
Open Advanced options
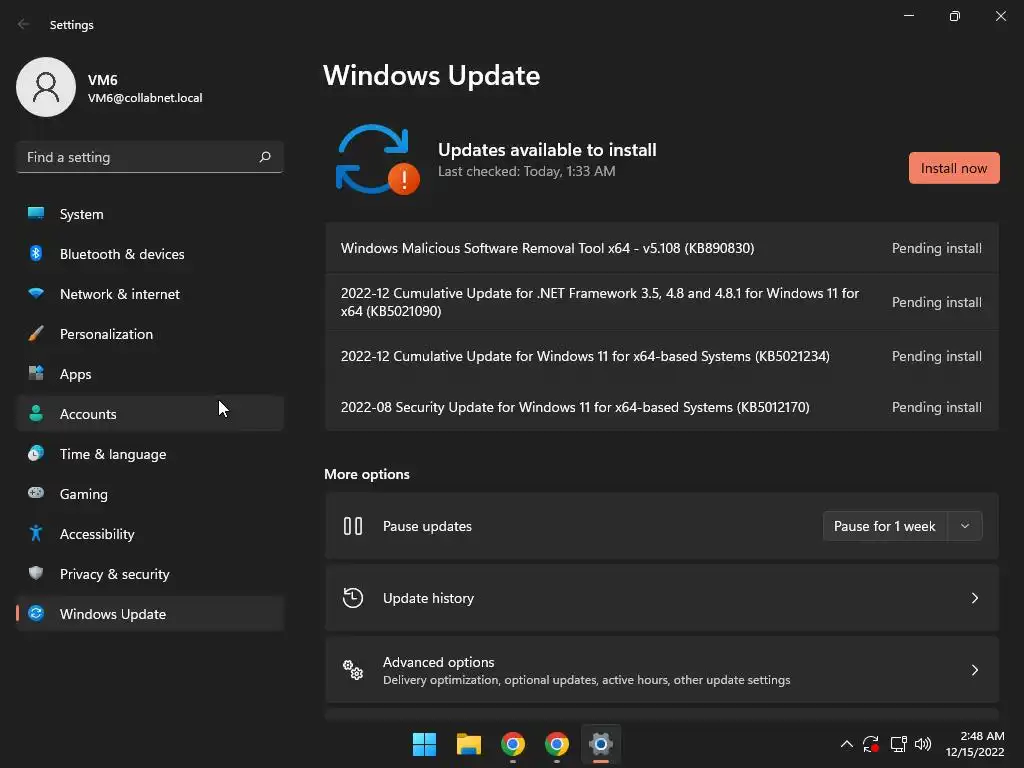[x=662, y=669]
